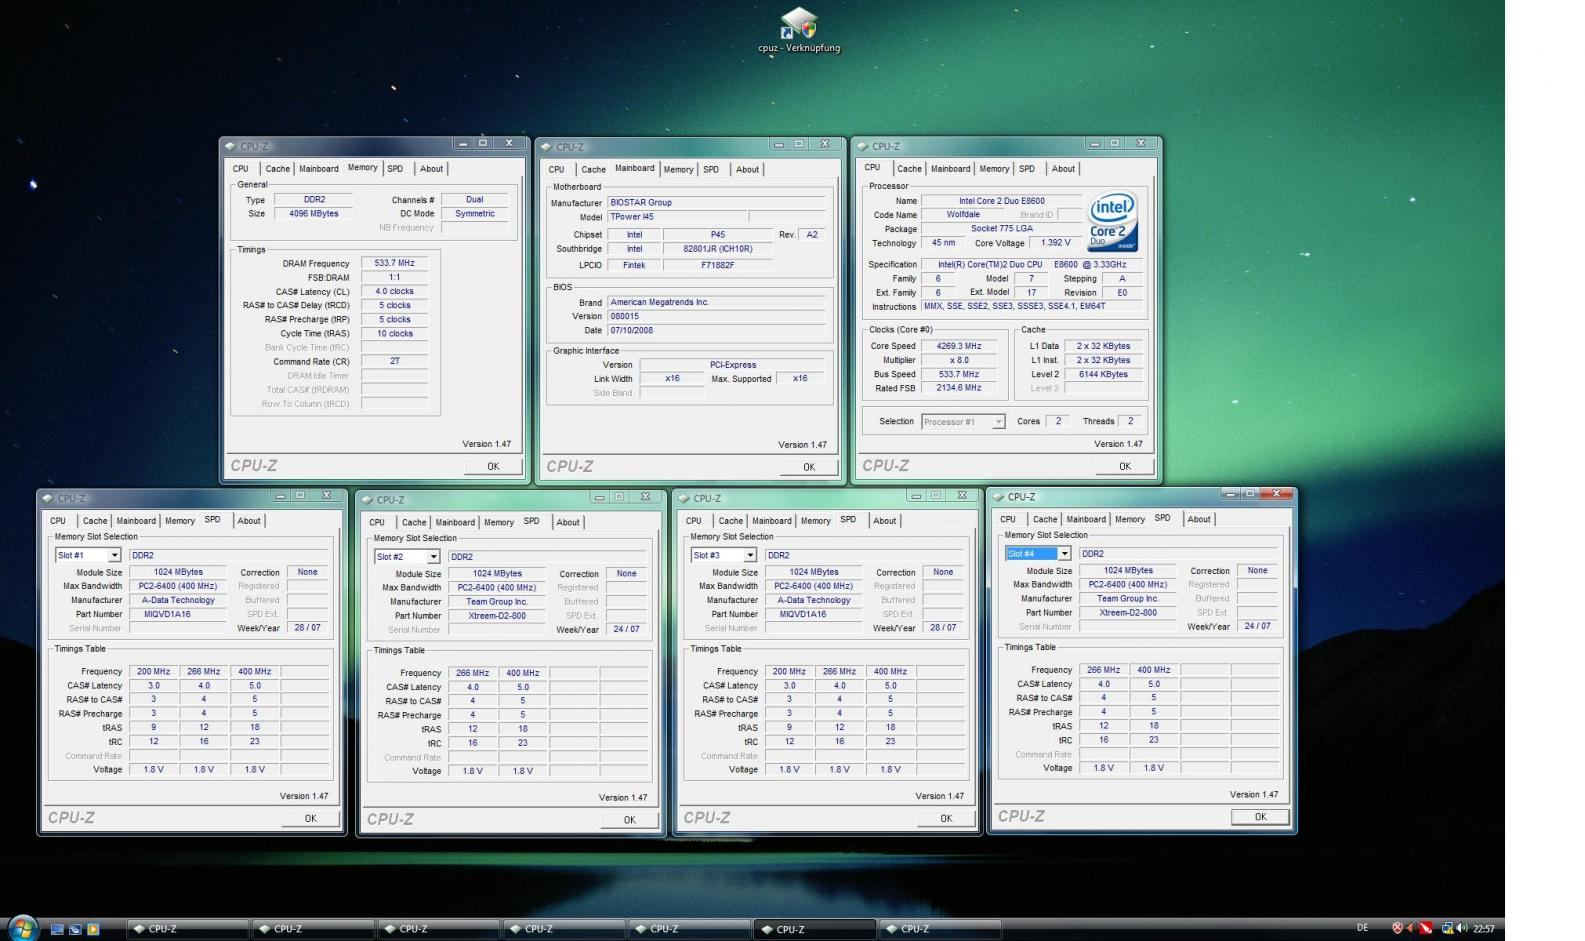The image size is (1585, 941).
Task: Open the network status tray icon
Action: (x=1446, y=928)
